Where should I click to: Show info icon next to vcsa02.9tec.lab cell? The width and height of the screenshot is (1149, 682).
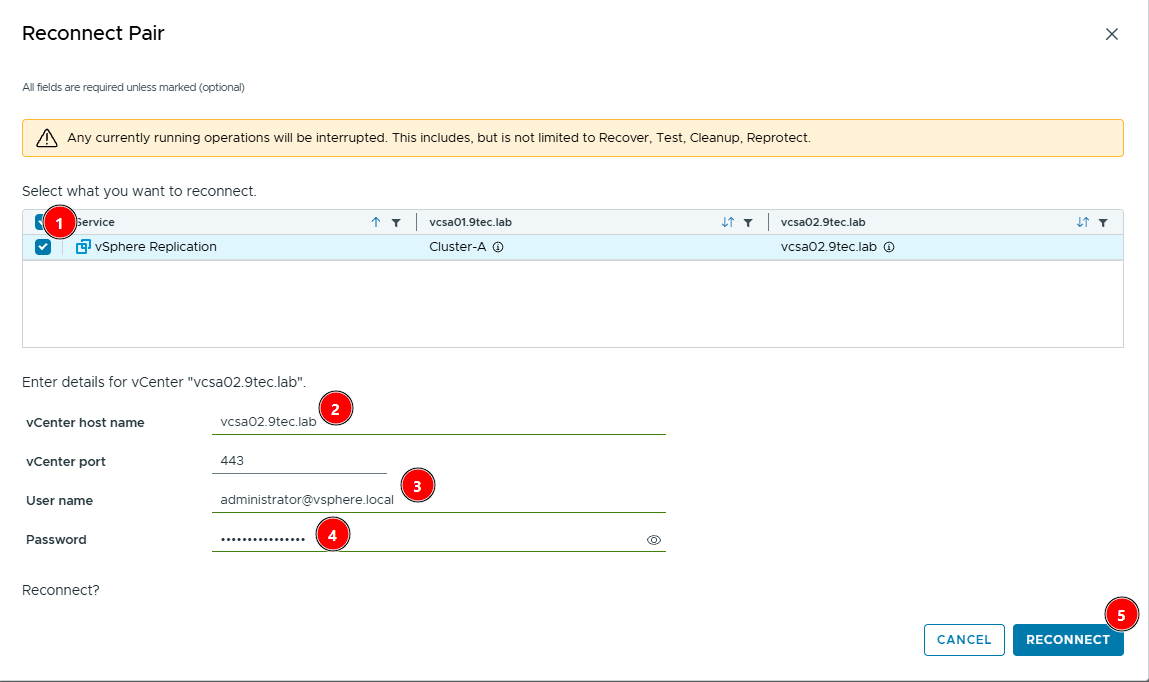[x=889, y=247]
